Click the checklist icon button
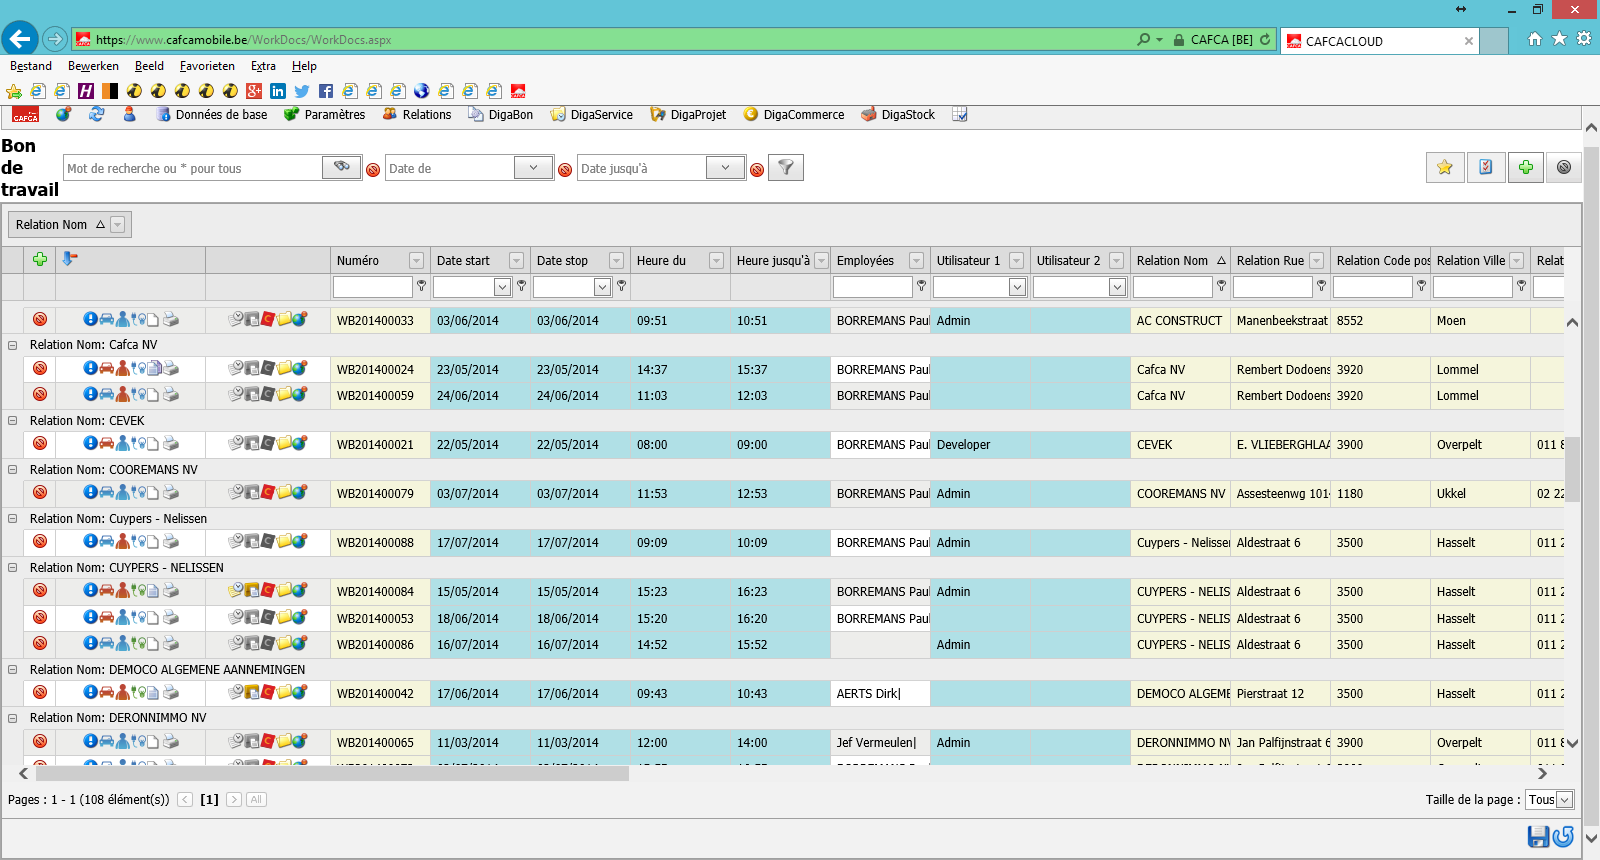This screenshot has height=860, width=1600. pos(1486,167)
